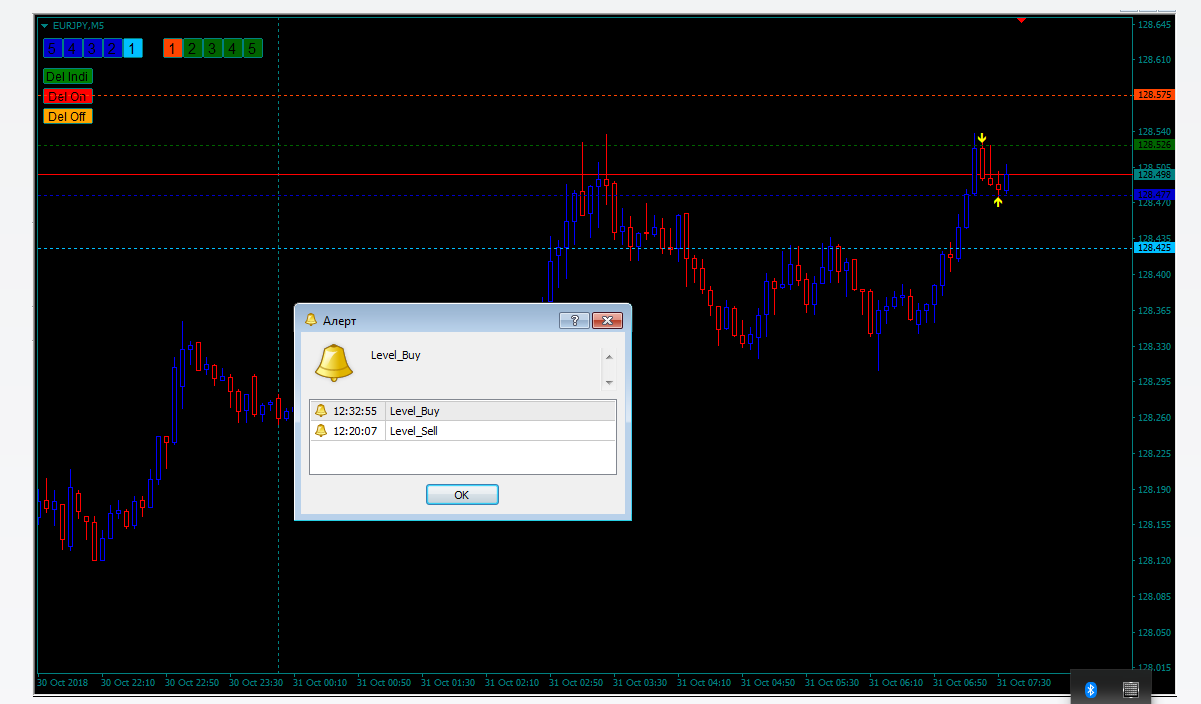Click the yellow down arrow sell signal

(982, 138)
